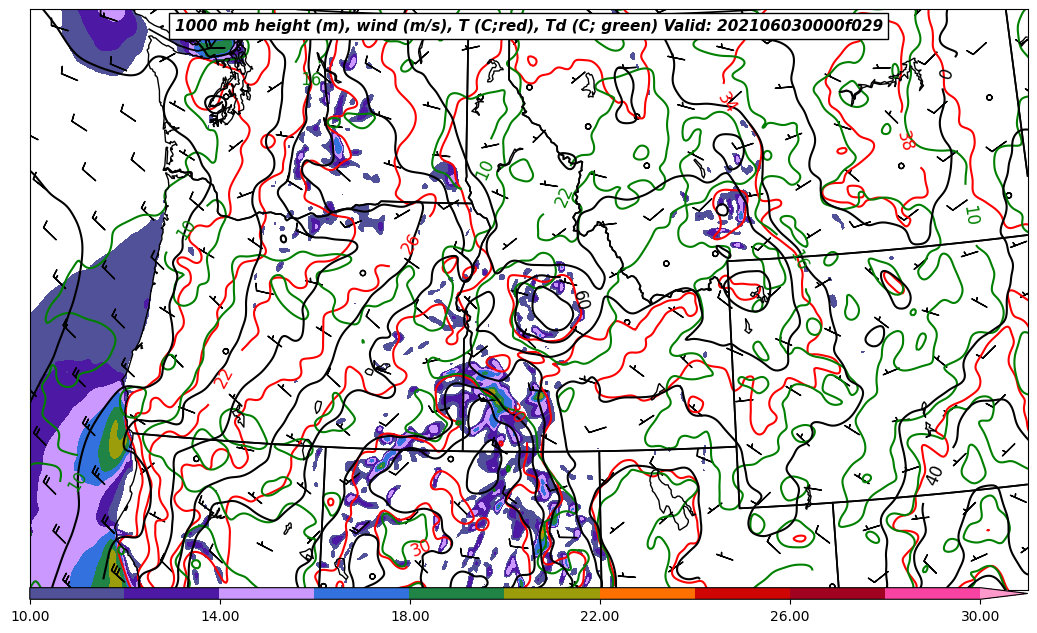Viewport: 1037px width, 633px height.
Task: Click the colorbar tick label 30.00
Action: click(980, 616)
